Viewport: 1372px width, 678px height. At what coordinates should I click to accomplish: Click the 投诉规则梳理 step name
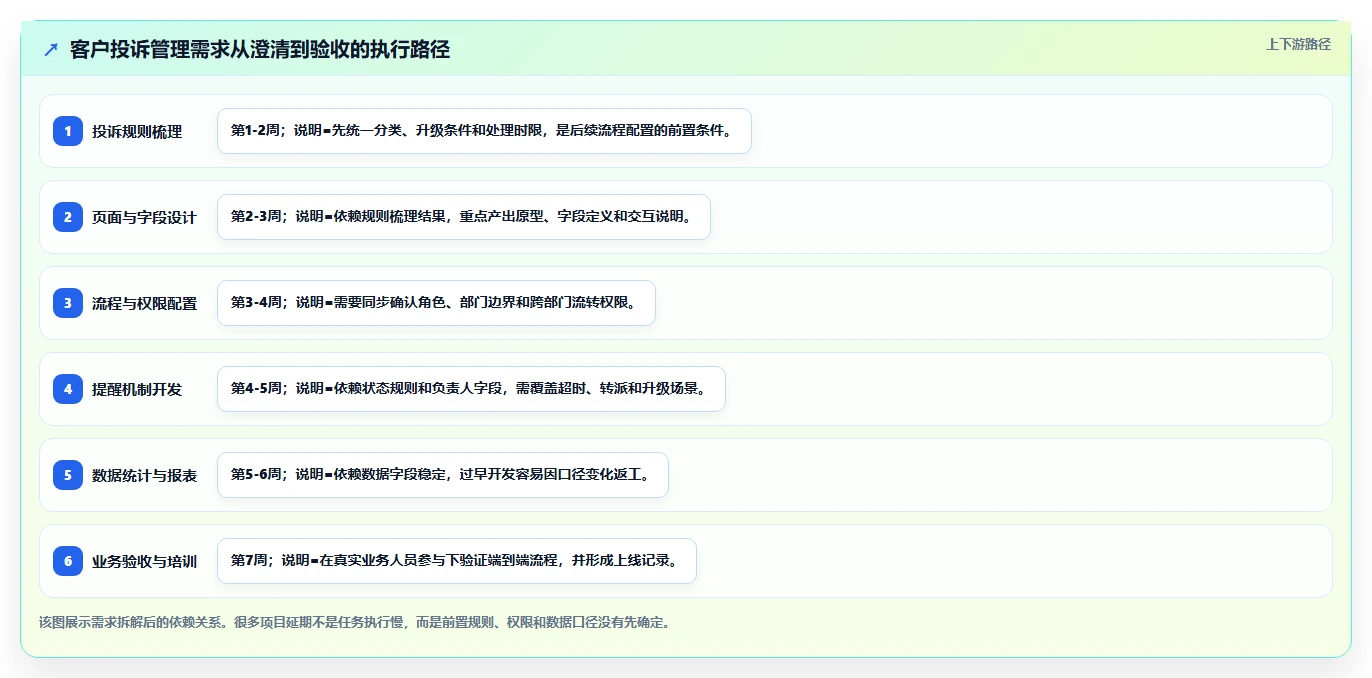(x=137, y=131)
